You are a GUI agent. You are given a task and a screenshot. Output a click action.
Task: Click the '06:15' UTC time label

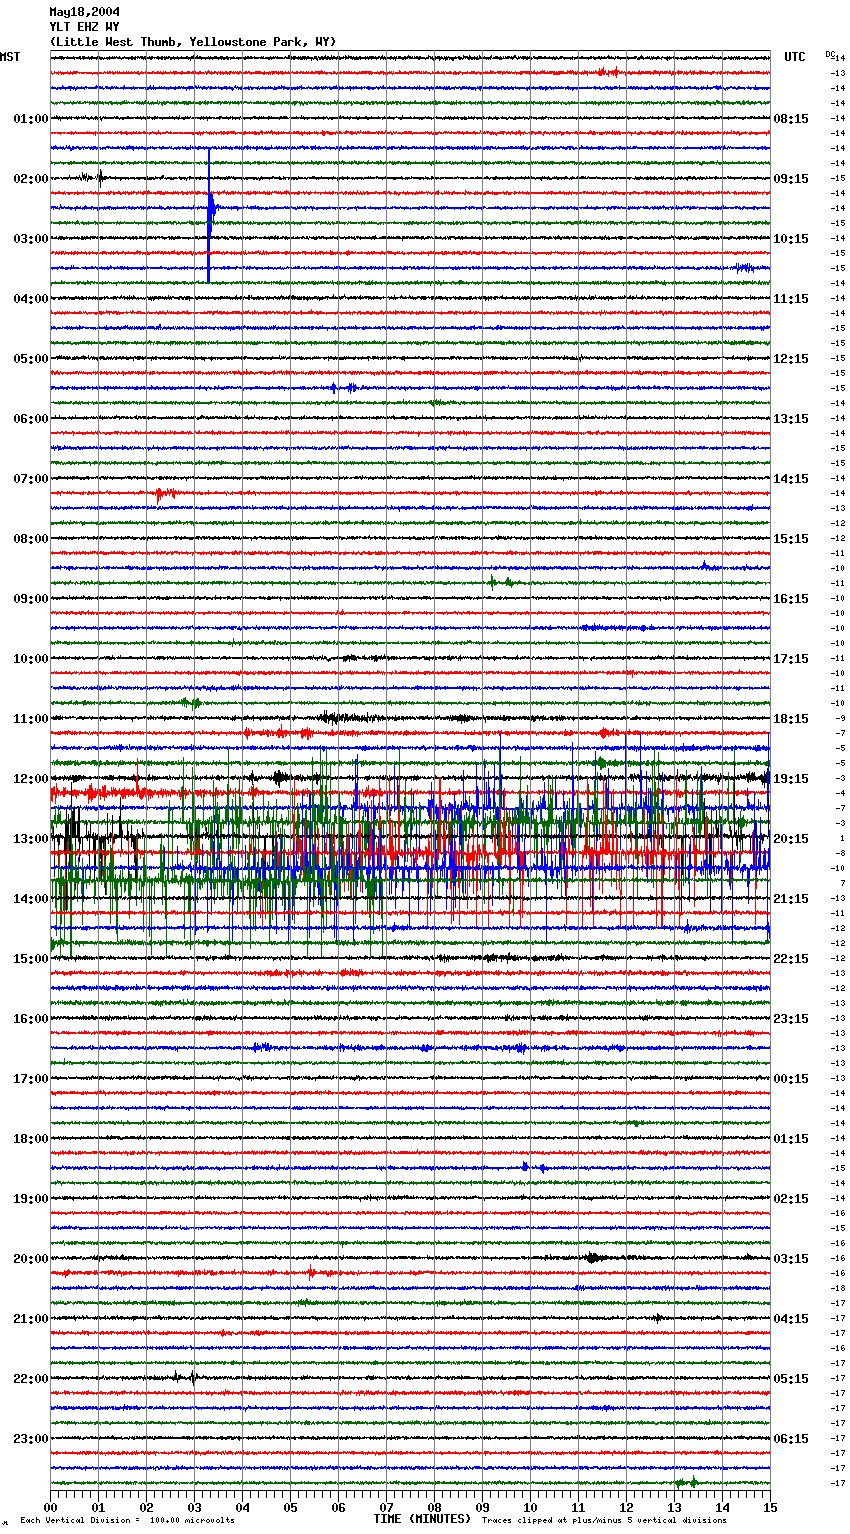pos(791,1439)
